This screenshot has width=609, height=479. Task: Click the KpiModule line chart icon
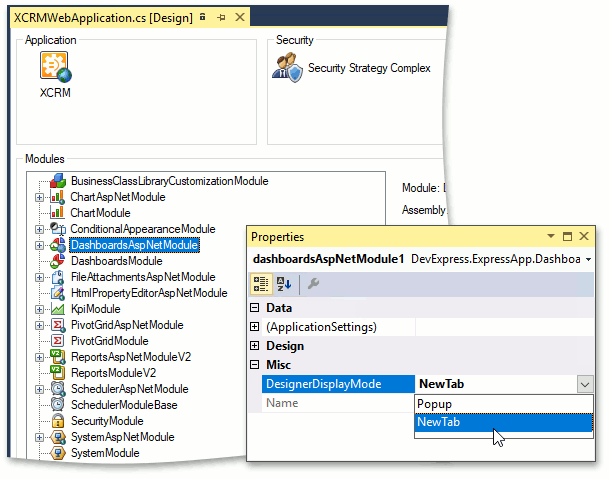(58, 309)
